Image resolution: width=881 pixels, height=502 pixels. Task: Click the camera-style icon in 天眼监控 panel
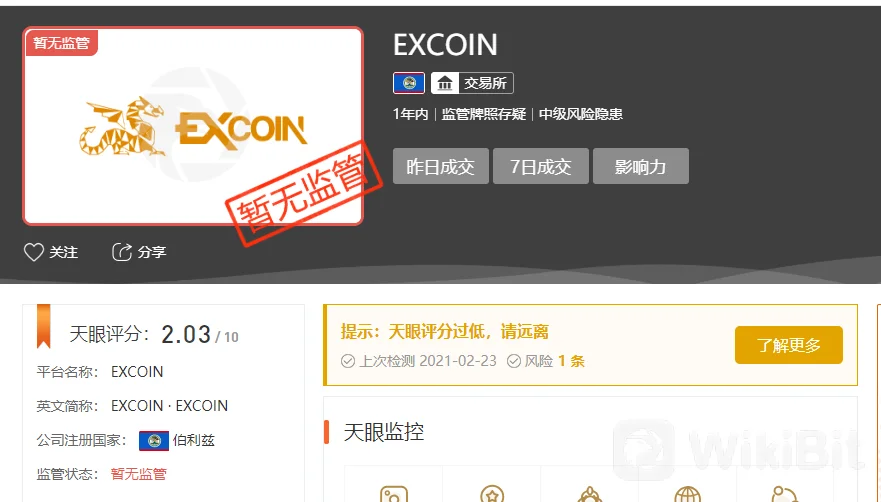pos(393,494)
